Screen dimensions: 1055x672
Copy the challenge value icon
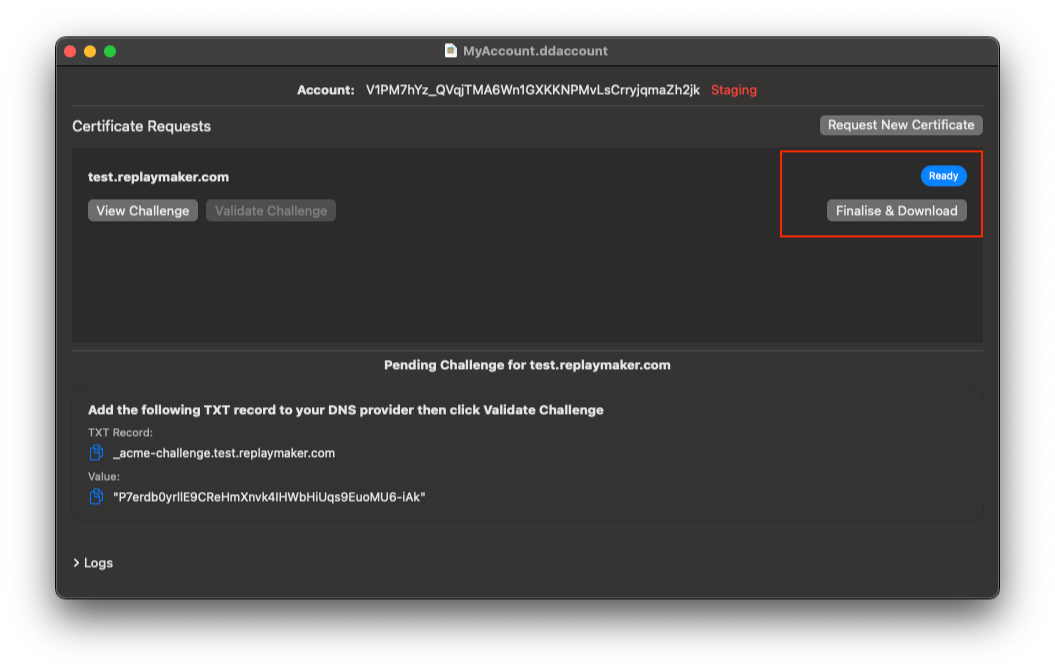[x=97, y=497]
